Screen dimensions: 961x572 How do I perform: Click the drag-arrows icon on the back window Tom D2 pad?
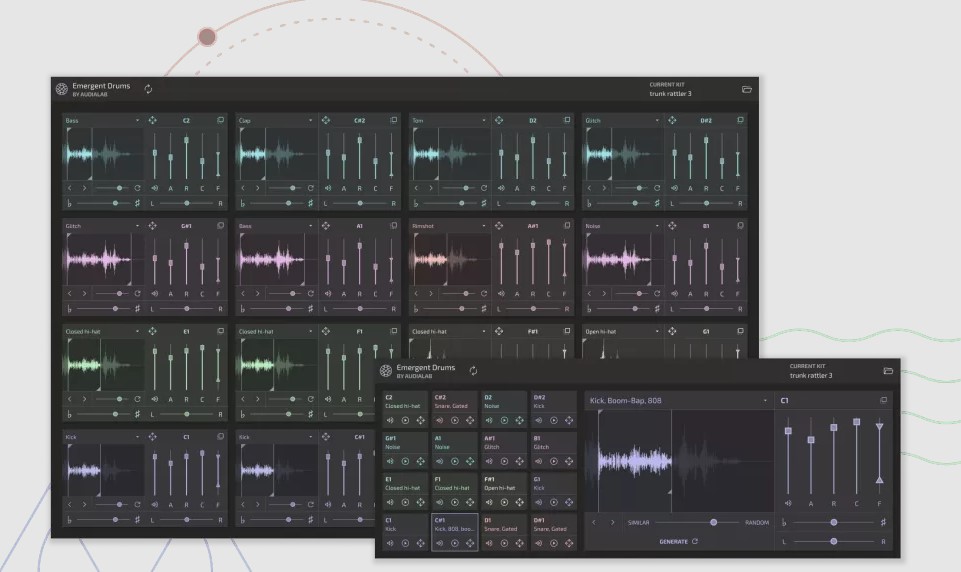[x=499, y=120]
